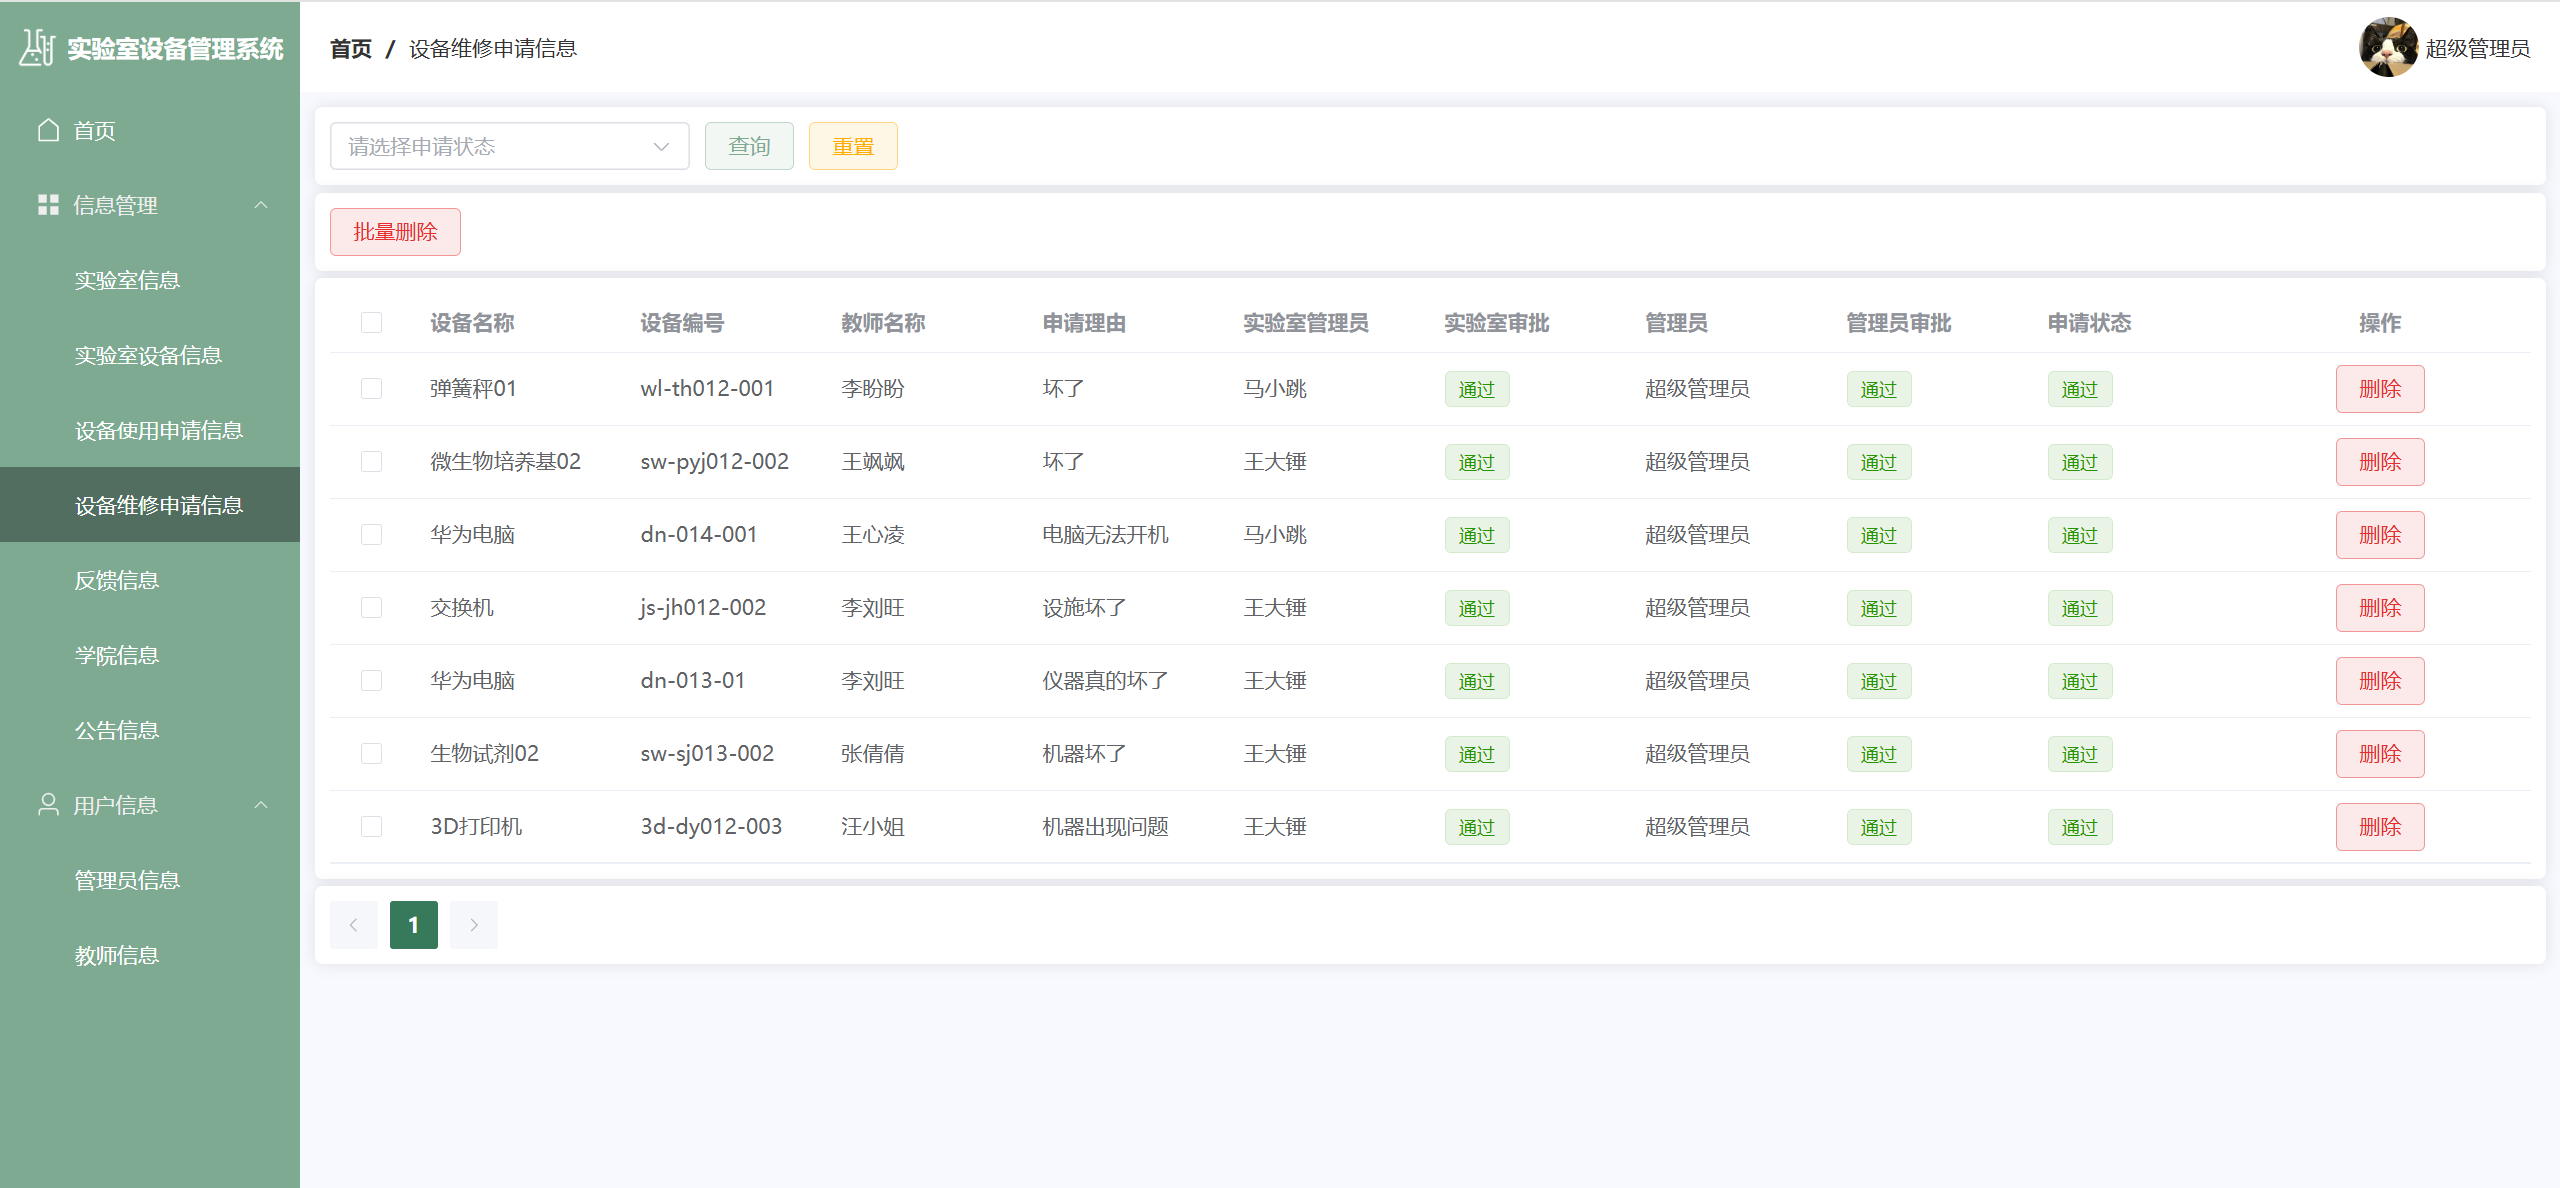Go to previous page arrow
Viewport: 2560px width, 1188px height.
(353, 925)
